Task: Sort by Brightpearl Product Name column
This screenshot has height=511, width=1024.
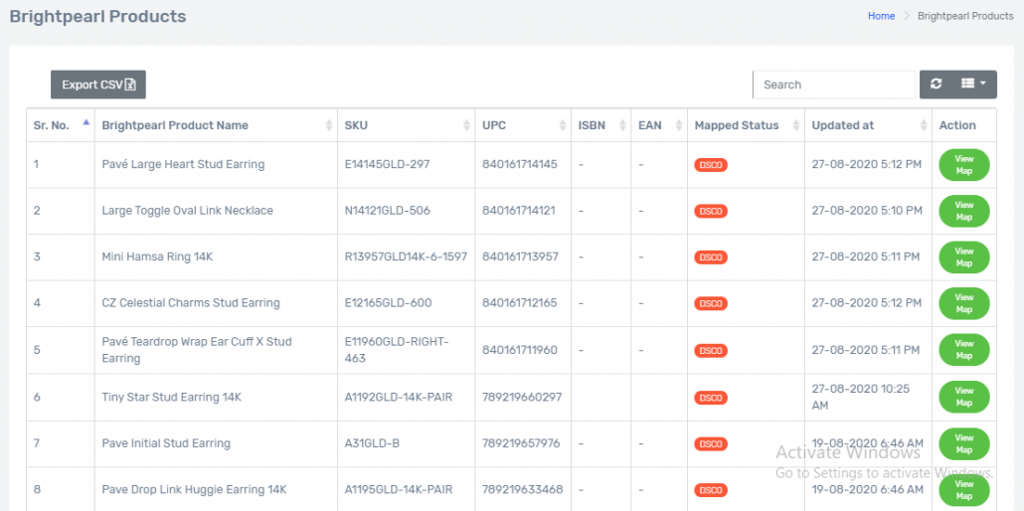Action: click(216, 125)
